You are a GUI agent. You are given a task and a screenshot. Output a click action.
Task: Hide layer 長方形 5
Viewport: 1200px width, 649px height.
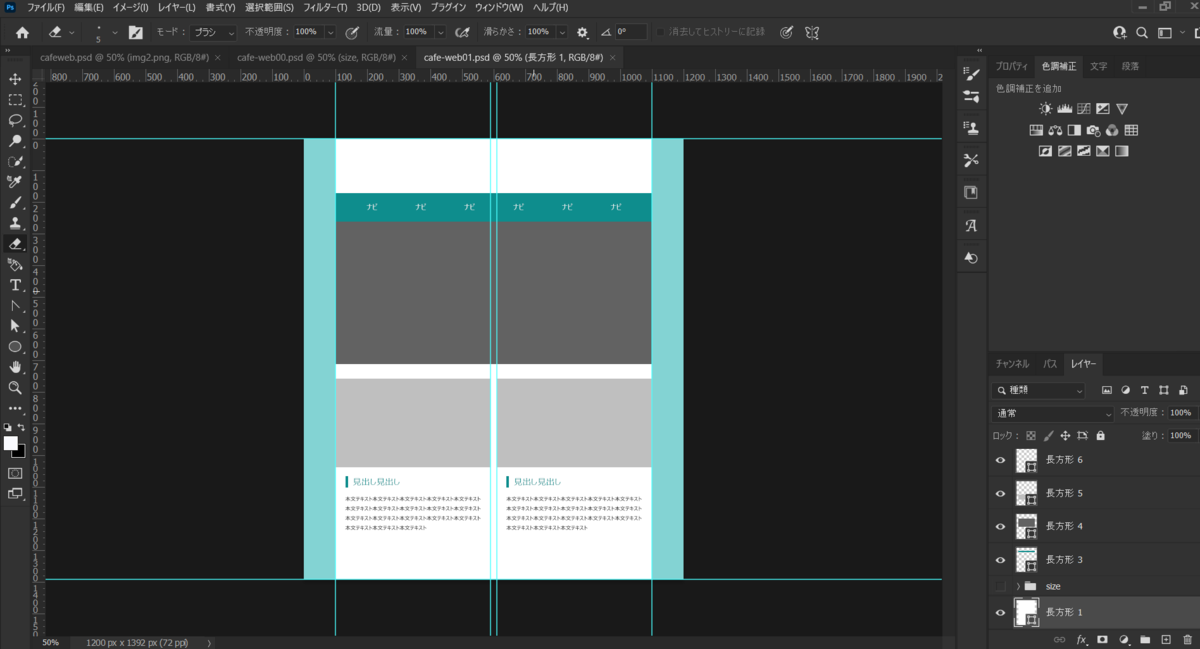(1000, 493)
